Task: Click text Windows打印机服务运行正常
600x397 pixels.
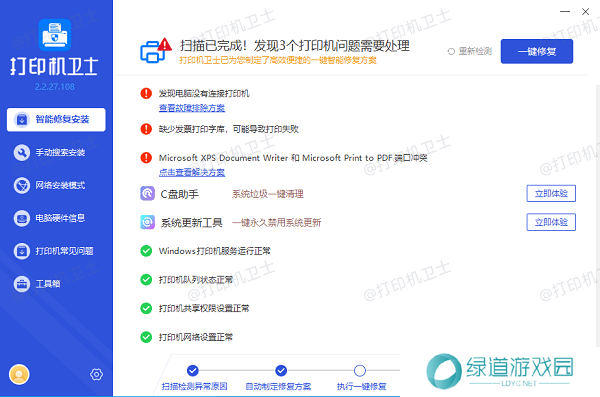Action: pyautogui.click(x=215, y=251)
